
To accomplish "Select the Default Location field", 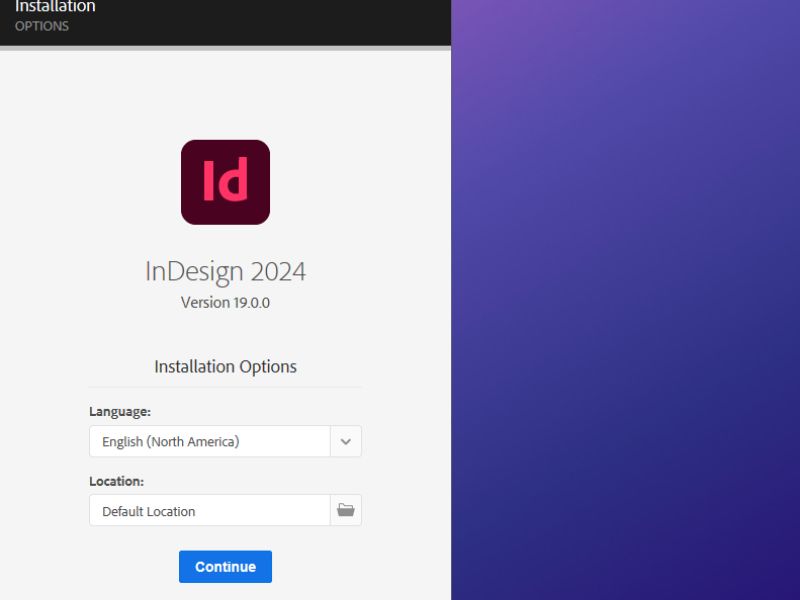I will click(x=210, y=510).
